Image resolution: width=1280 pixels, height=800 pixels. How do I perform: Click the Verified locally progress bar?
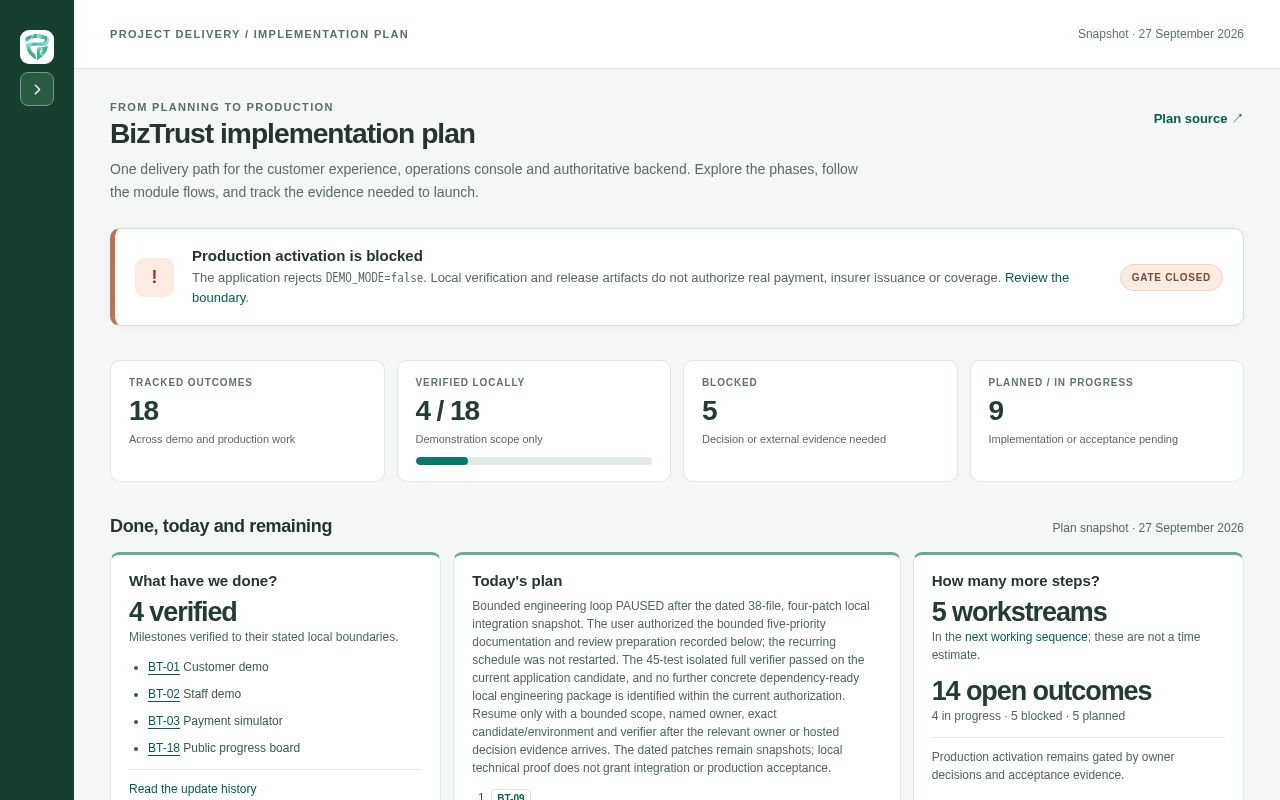click(x=534, y=461)
